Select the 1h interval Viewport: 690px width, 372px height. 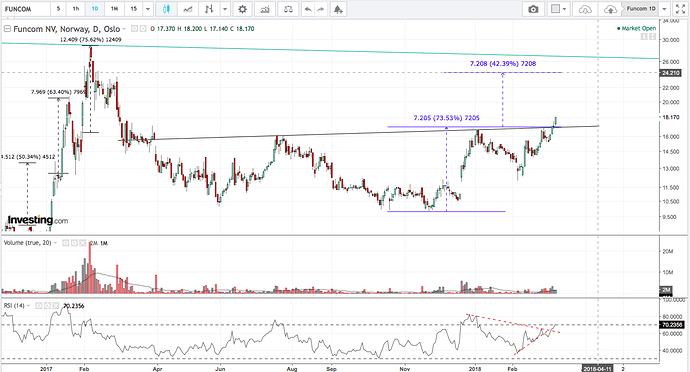(x=76, y=9)
